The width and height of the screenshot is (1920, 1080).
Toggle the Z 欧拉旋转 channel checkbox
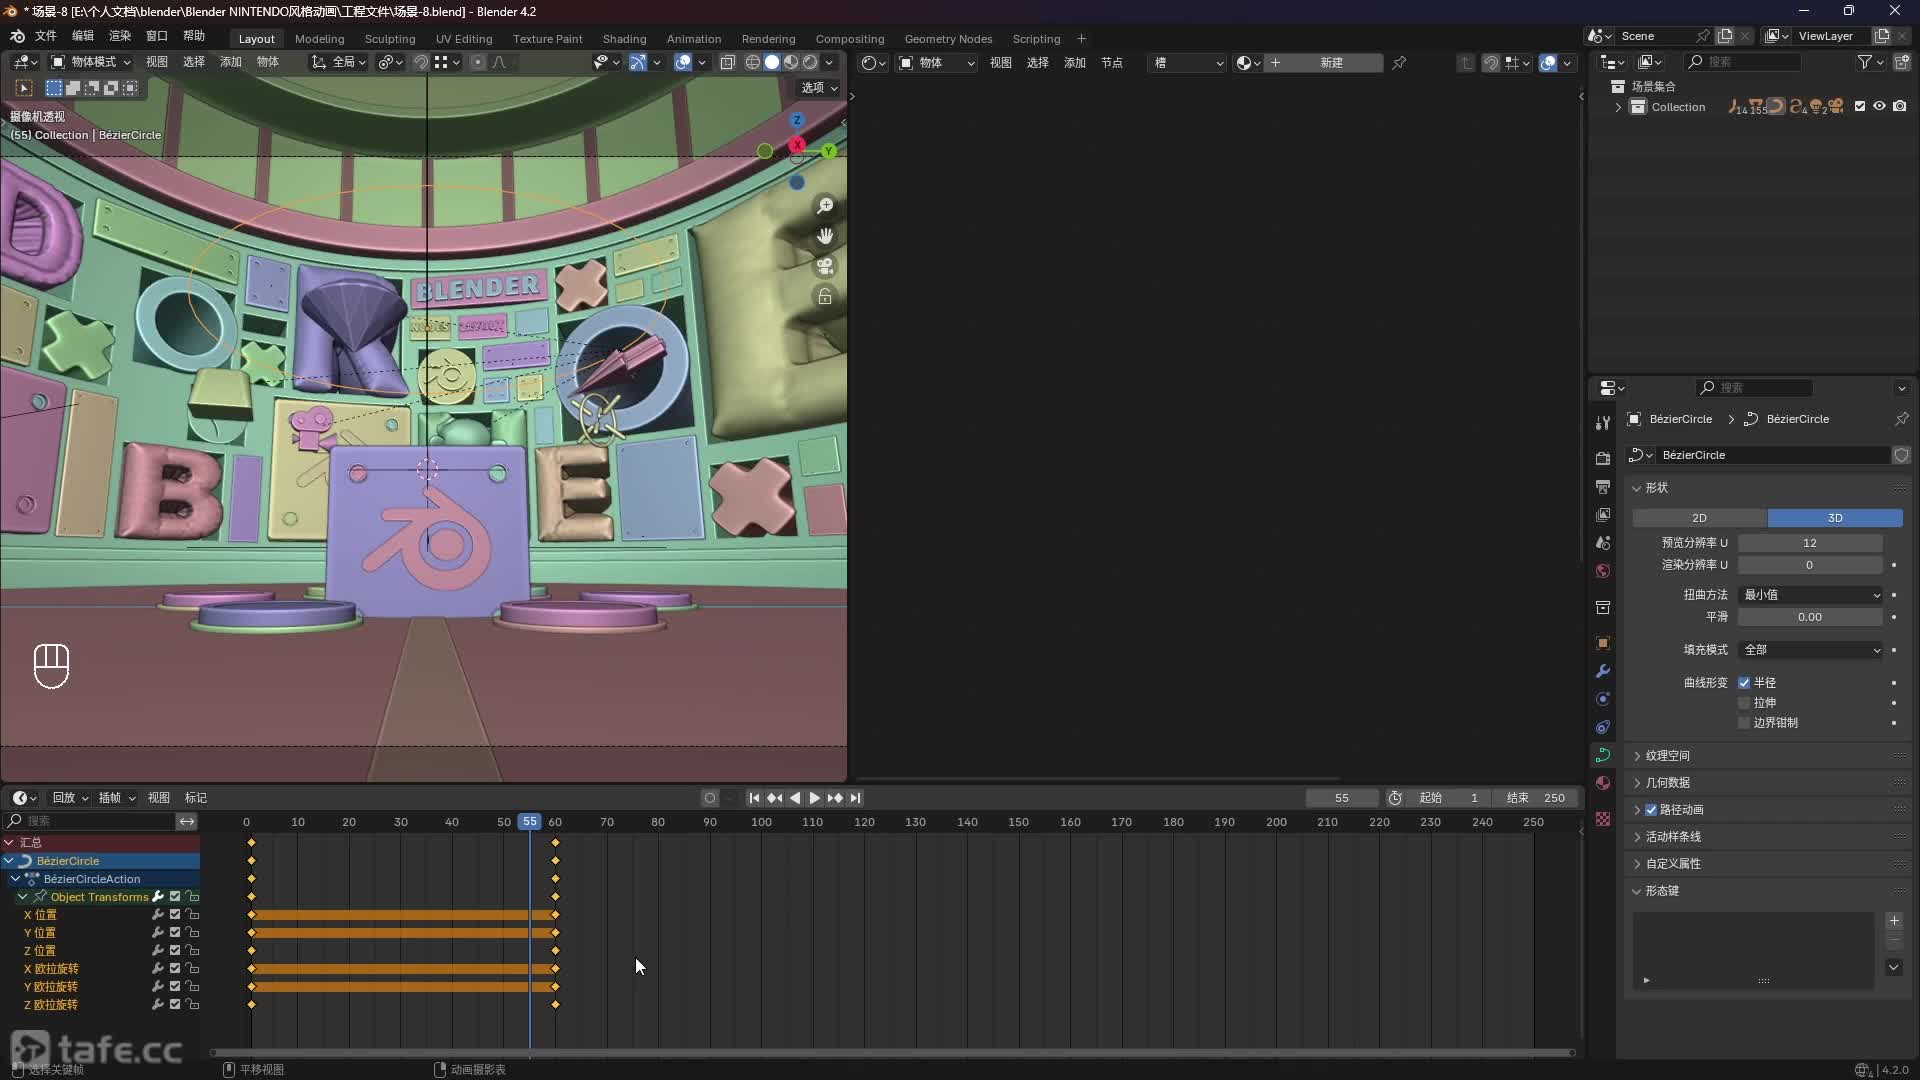point(175,1004)
